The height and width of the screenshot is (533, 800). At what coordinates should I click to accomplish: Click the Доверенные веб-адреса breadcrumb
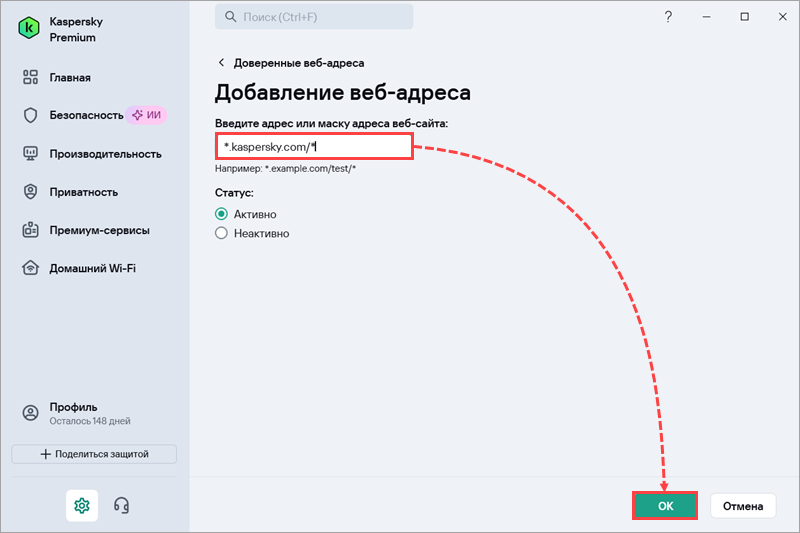tap(299, 63)
